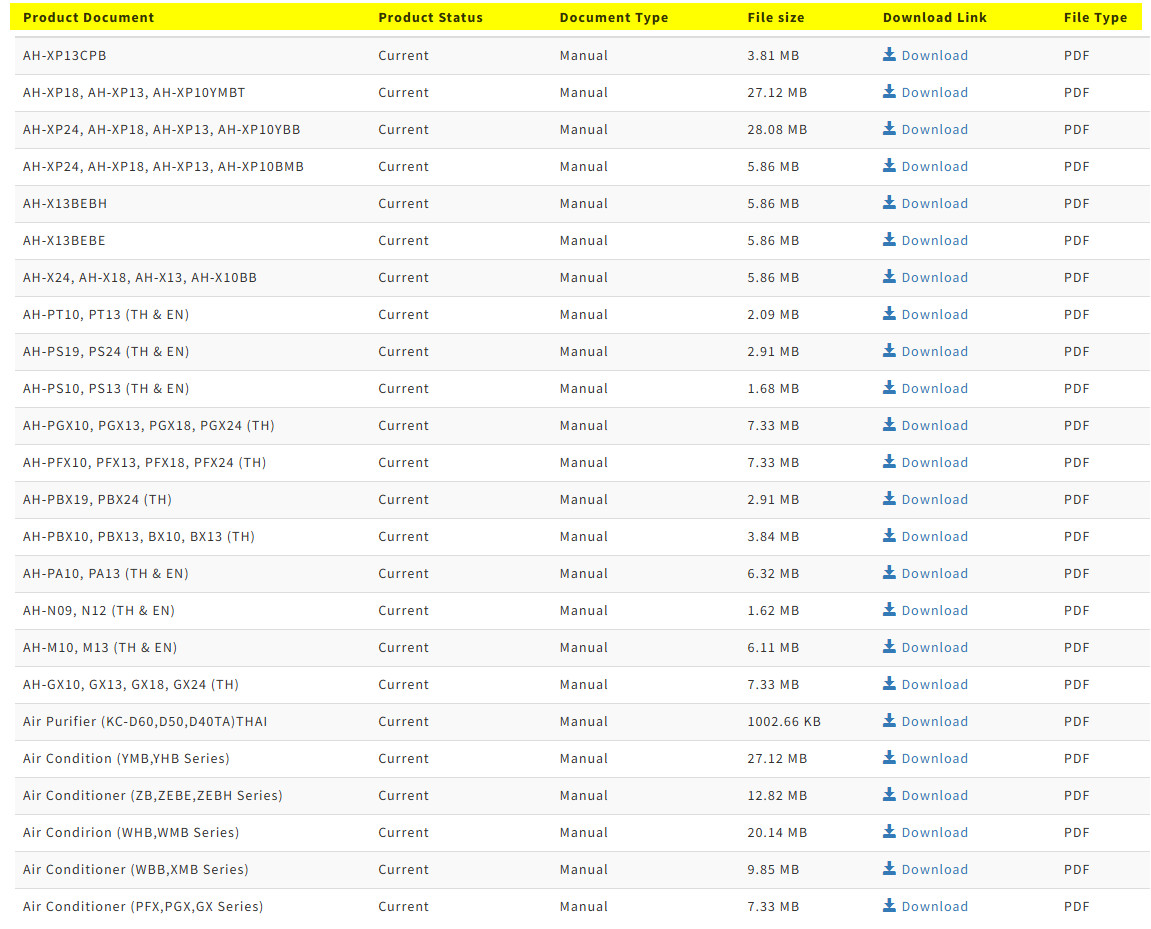Download the AH-PS19, PS24 manual
The height and width of the screenshot is (929, 1151).
(934, 352)
